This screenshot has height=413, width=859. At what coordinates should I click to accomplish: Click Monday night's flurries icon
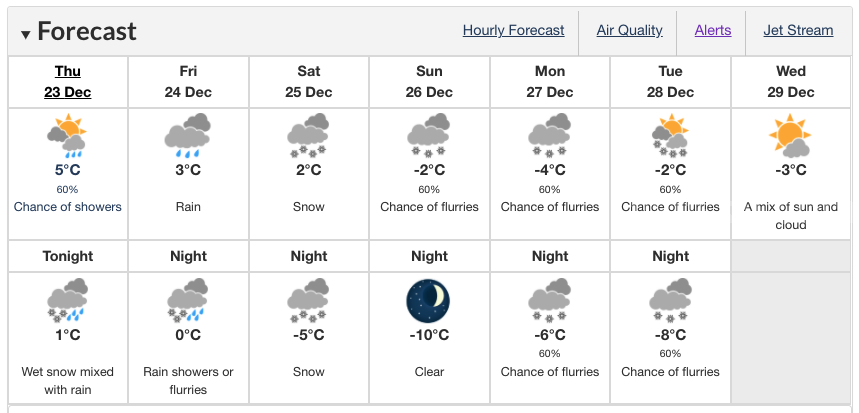(x=549, y=301)
